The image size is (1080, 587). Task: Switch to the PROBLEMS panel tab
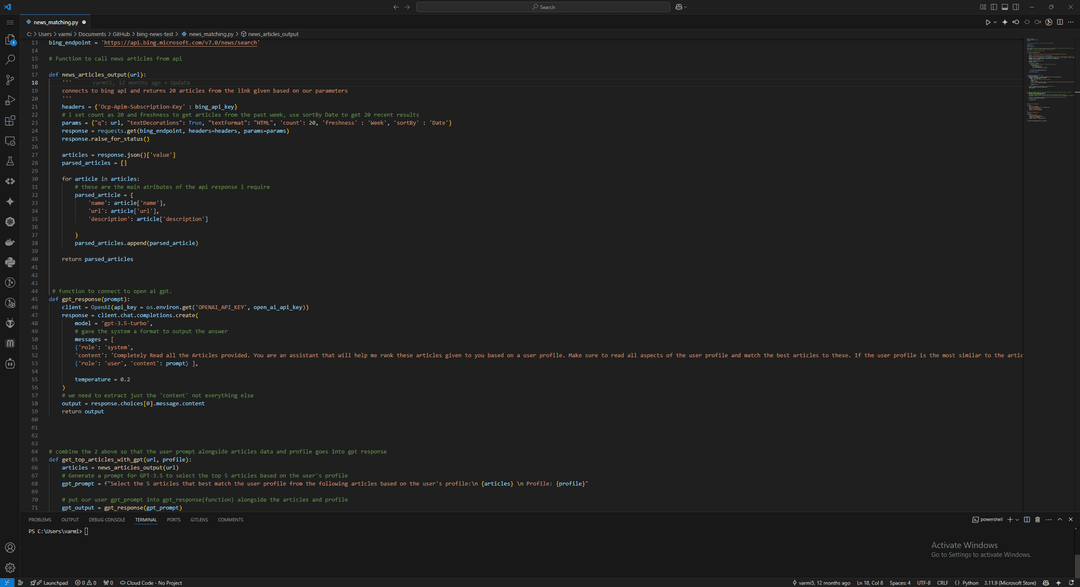[x=39, y=520]
